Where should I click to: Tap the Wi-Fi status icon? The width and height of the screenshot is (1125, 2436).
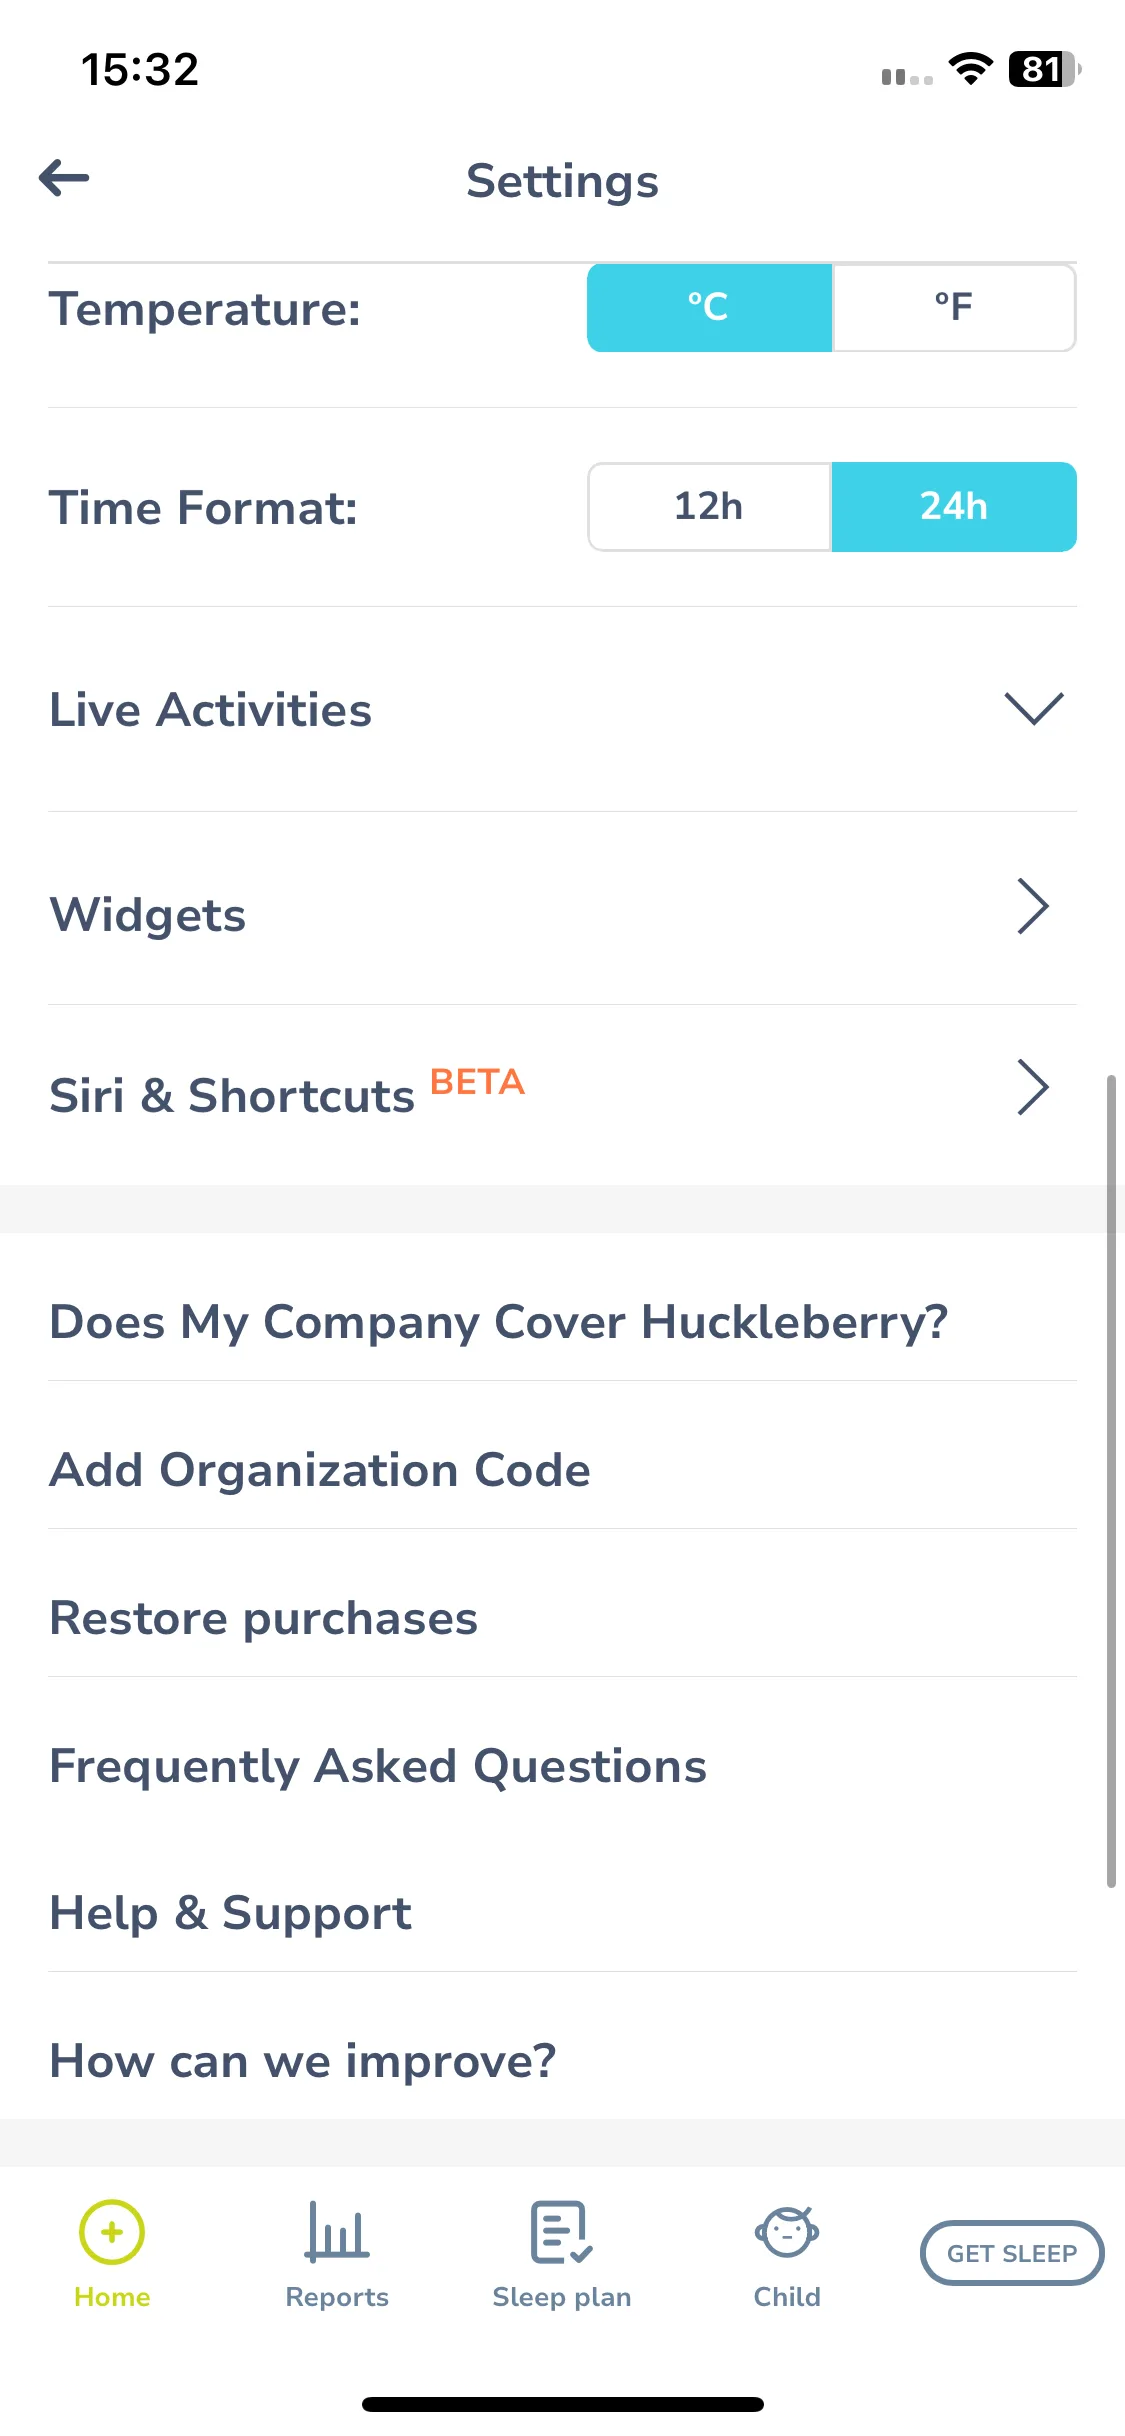tap(970, 69)
